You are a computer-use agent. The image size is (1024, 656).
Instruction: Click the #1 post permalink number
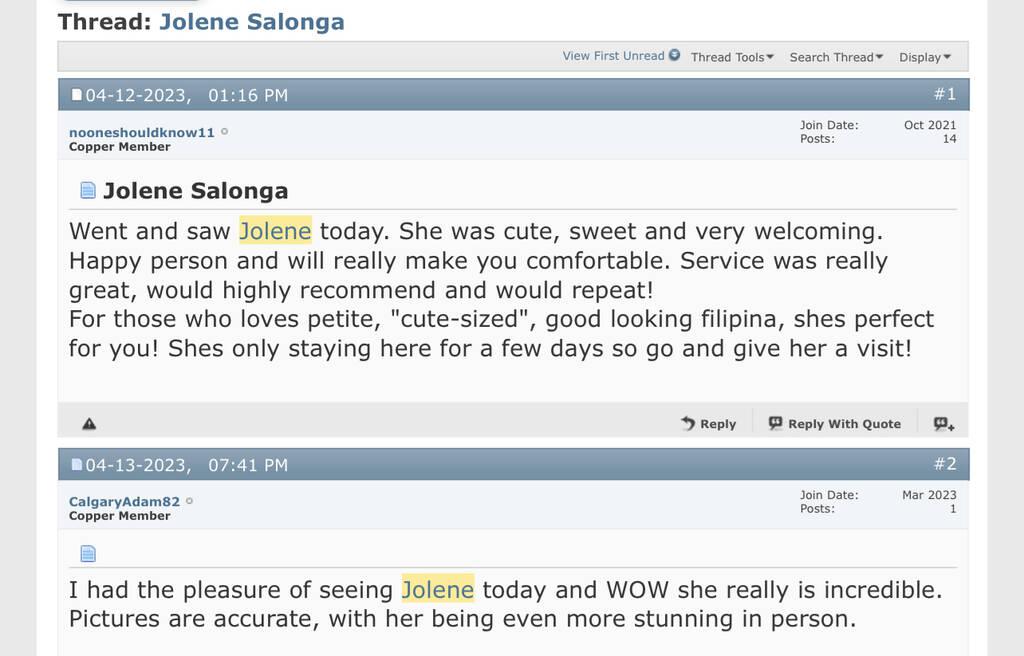tap(945, 94)
